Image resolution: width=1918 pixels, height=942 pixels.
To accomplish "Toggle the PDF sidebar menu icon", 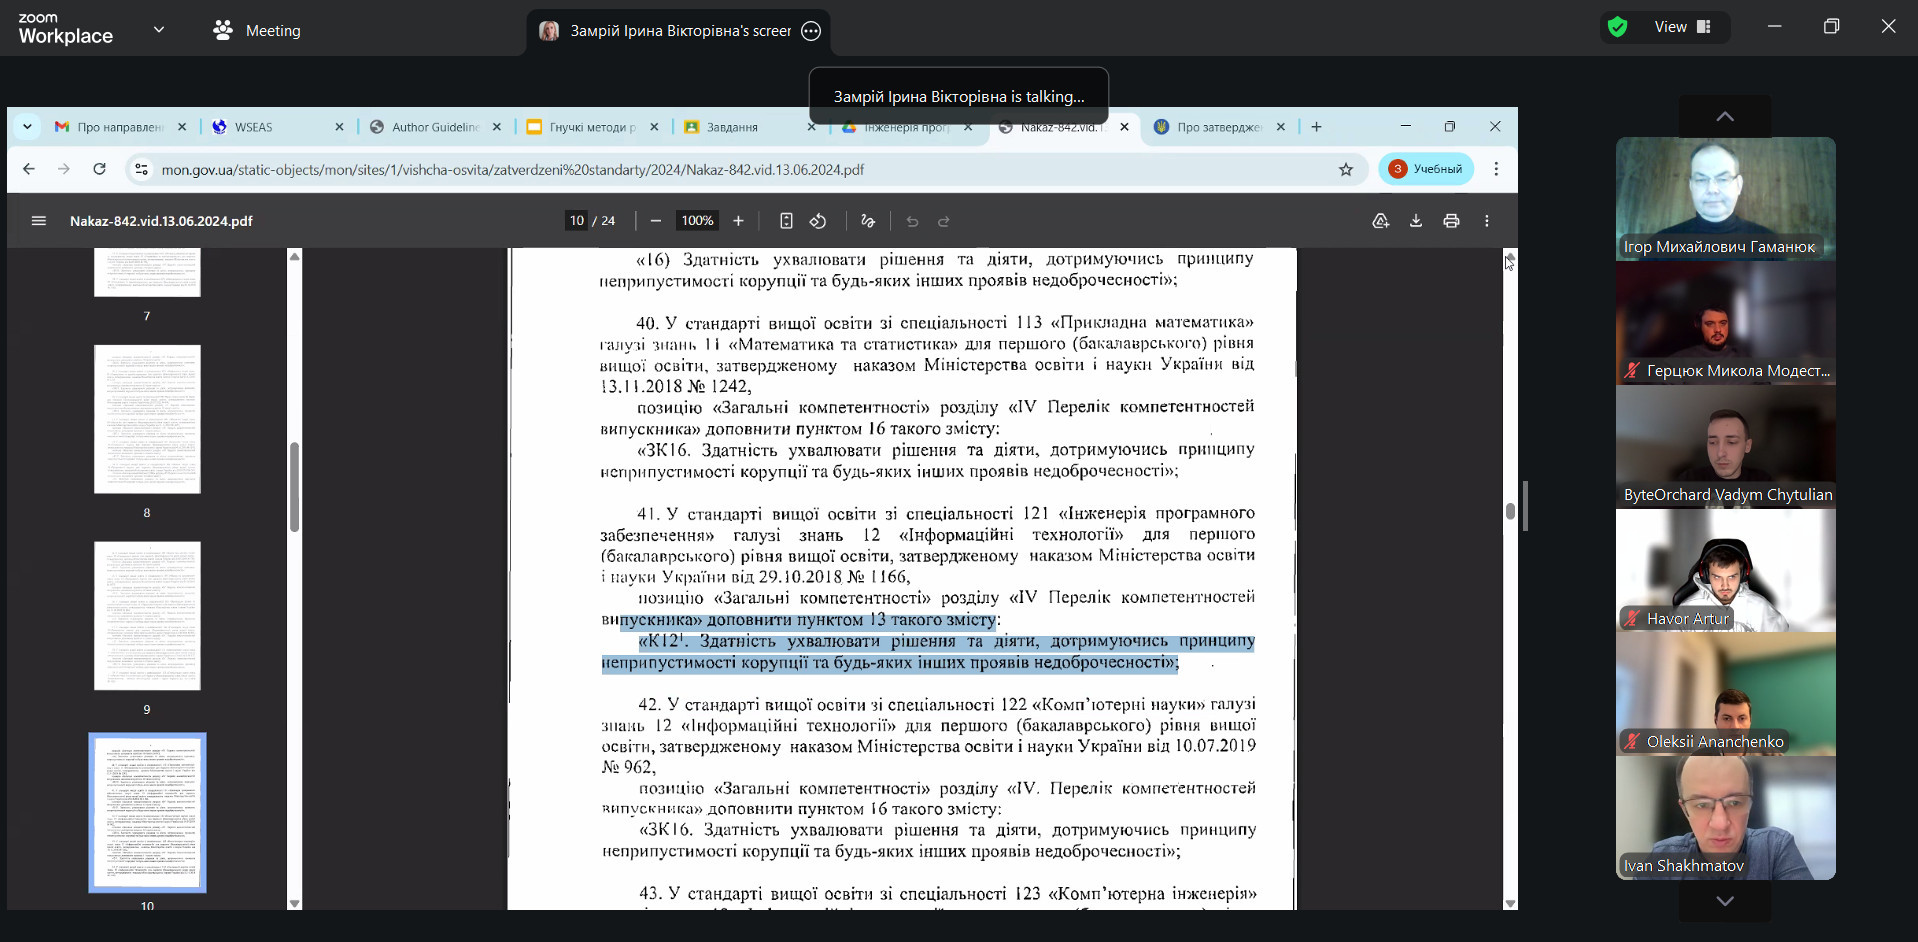I will click(x=39, y=221).
